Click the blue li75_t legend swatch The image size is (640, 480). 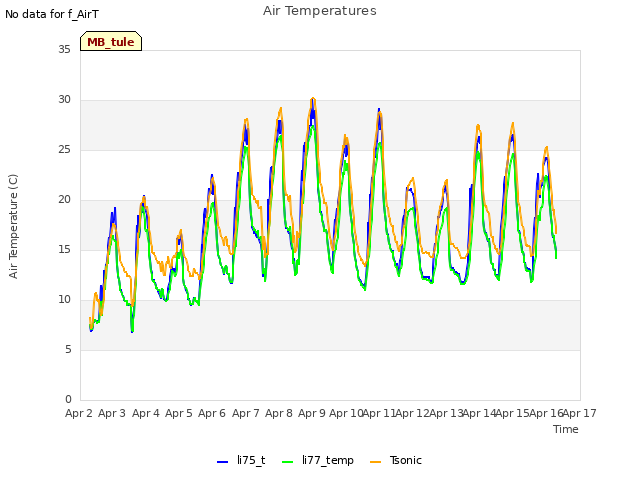(x=222, y=462)
